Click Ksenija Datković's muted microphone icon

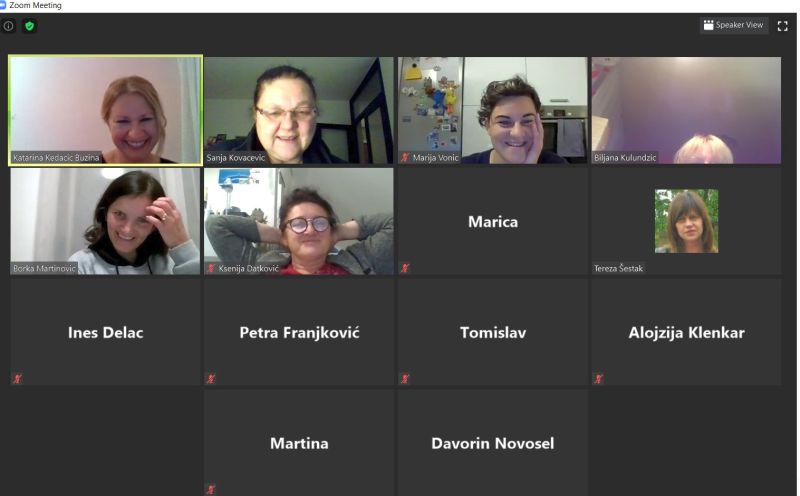click(211, 268)
